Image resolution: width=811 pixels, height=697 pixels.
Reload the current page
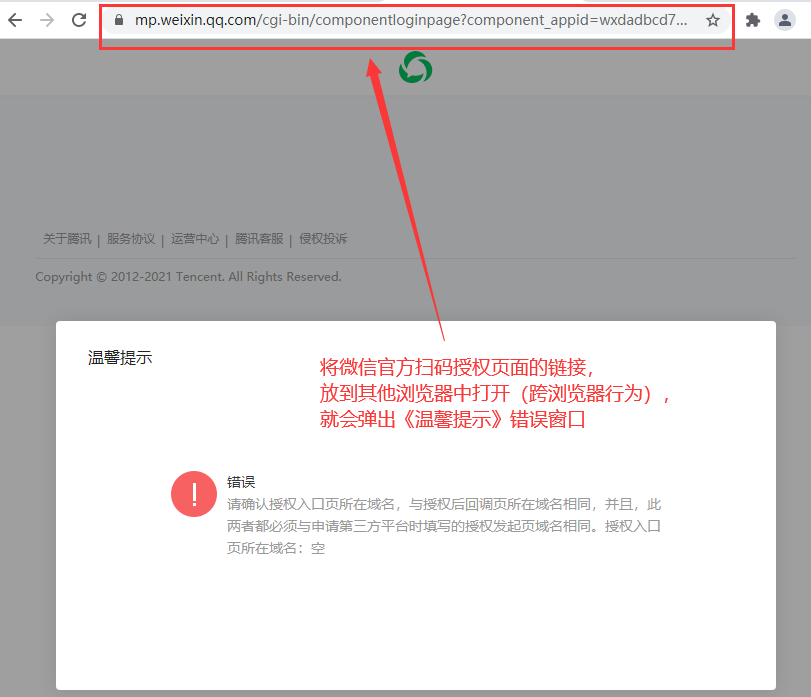(x=79, y=20)
